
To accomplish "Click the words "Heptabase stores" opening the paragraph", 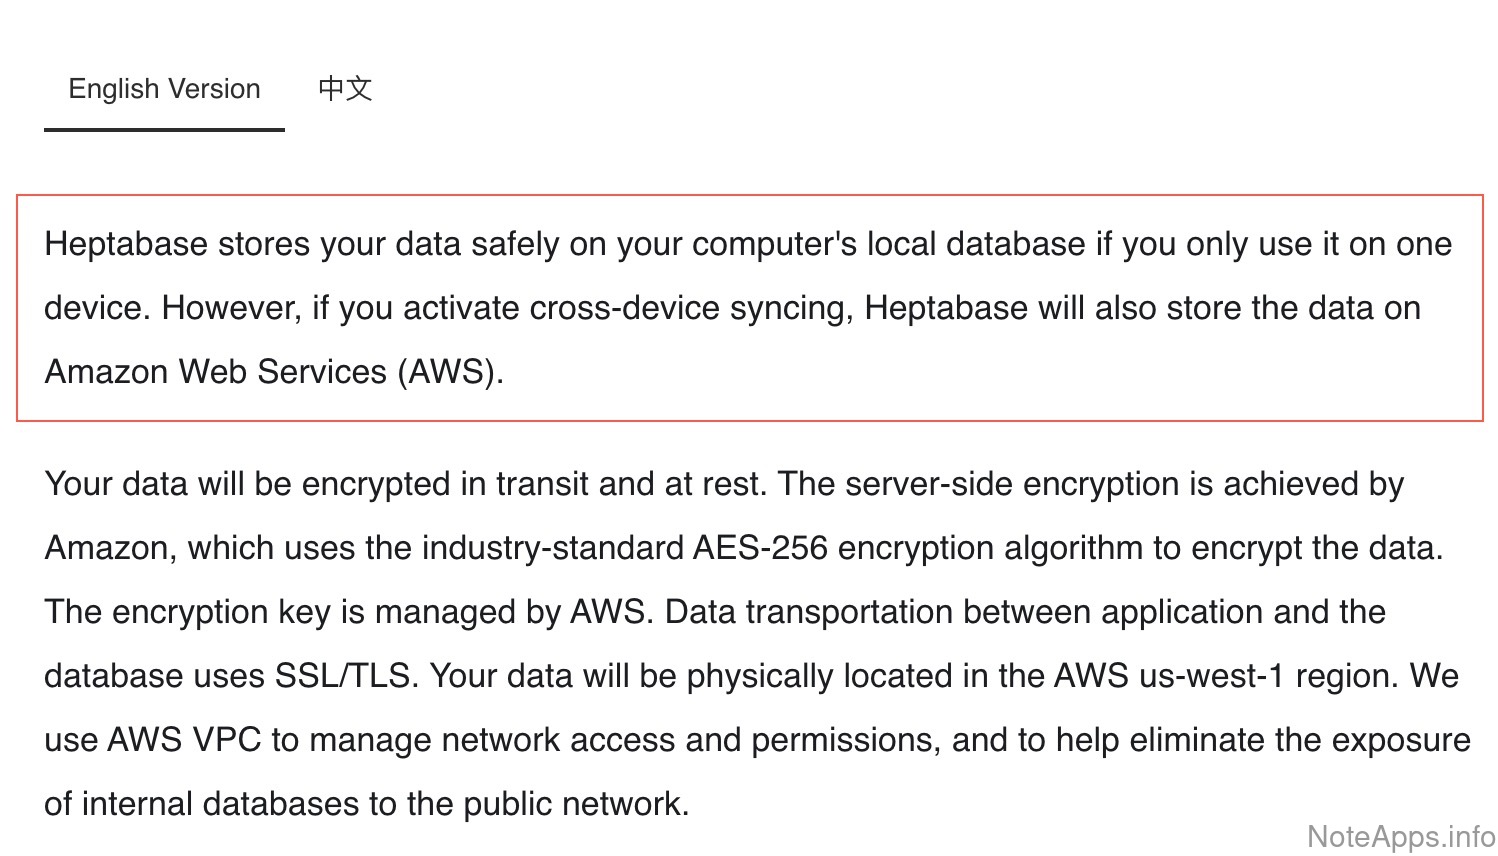I will [176, 244].
